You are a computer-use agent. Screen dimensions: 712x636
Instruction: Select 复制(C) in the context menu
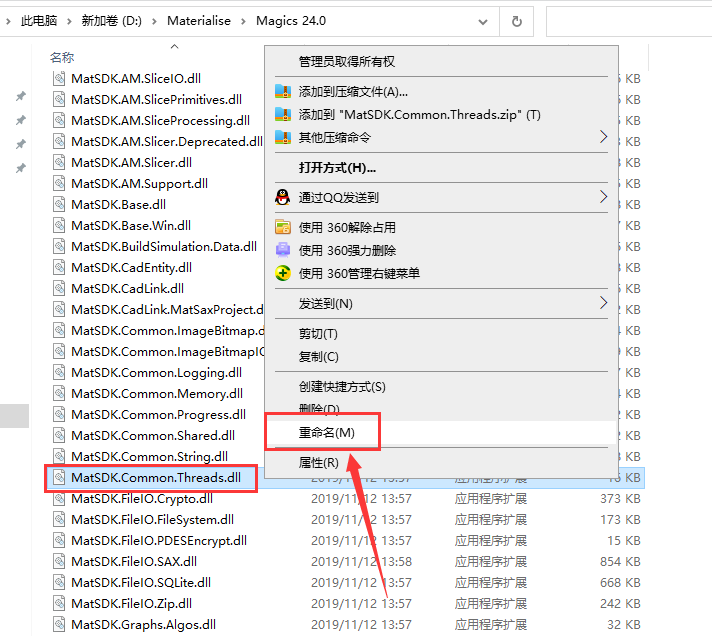point(318,356)
